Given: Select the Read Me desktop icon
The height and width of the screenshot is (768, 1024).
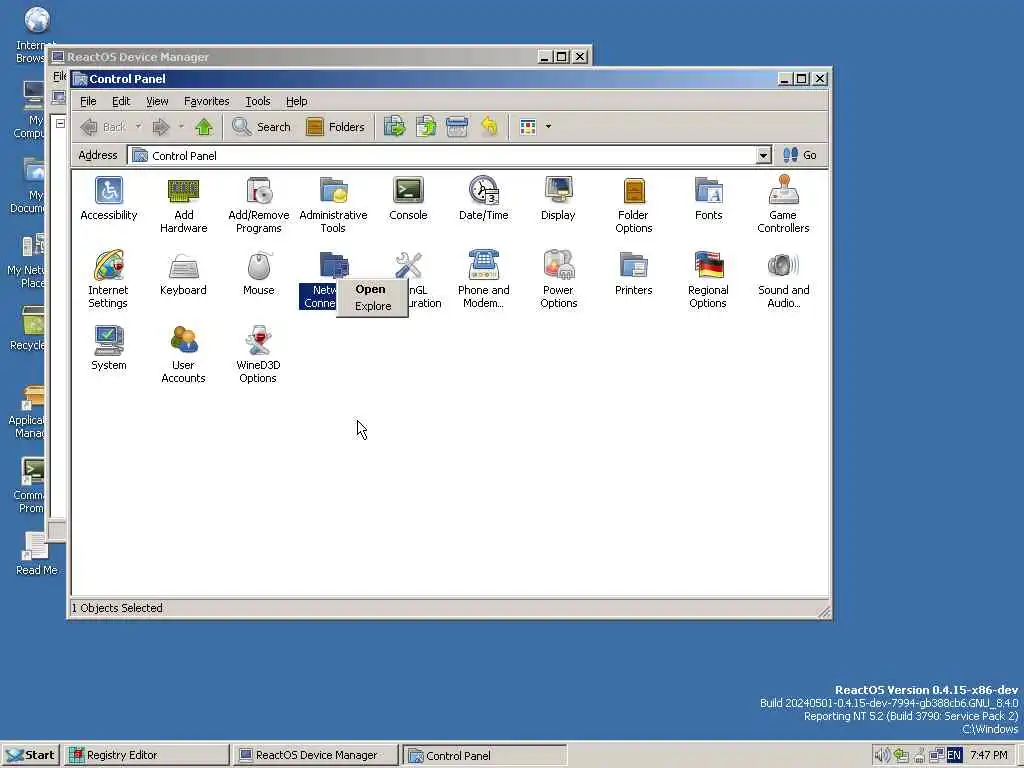Looking at the screenshot, I should pyautogui.click(x=36, y=554).
